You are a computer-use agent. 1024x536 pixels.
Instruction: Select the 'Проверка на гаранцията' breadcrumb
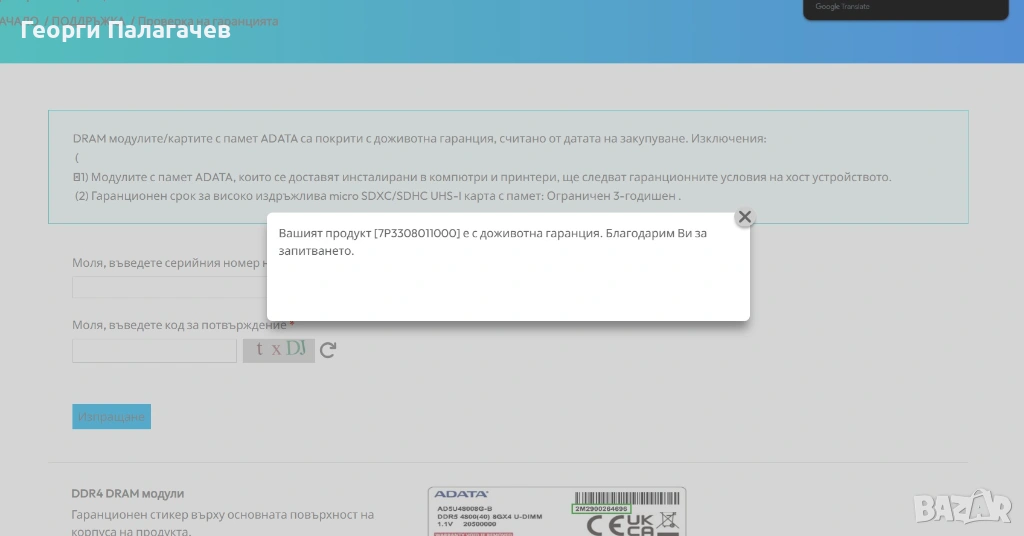tap(208, 21)
